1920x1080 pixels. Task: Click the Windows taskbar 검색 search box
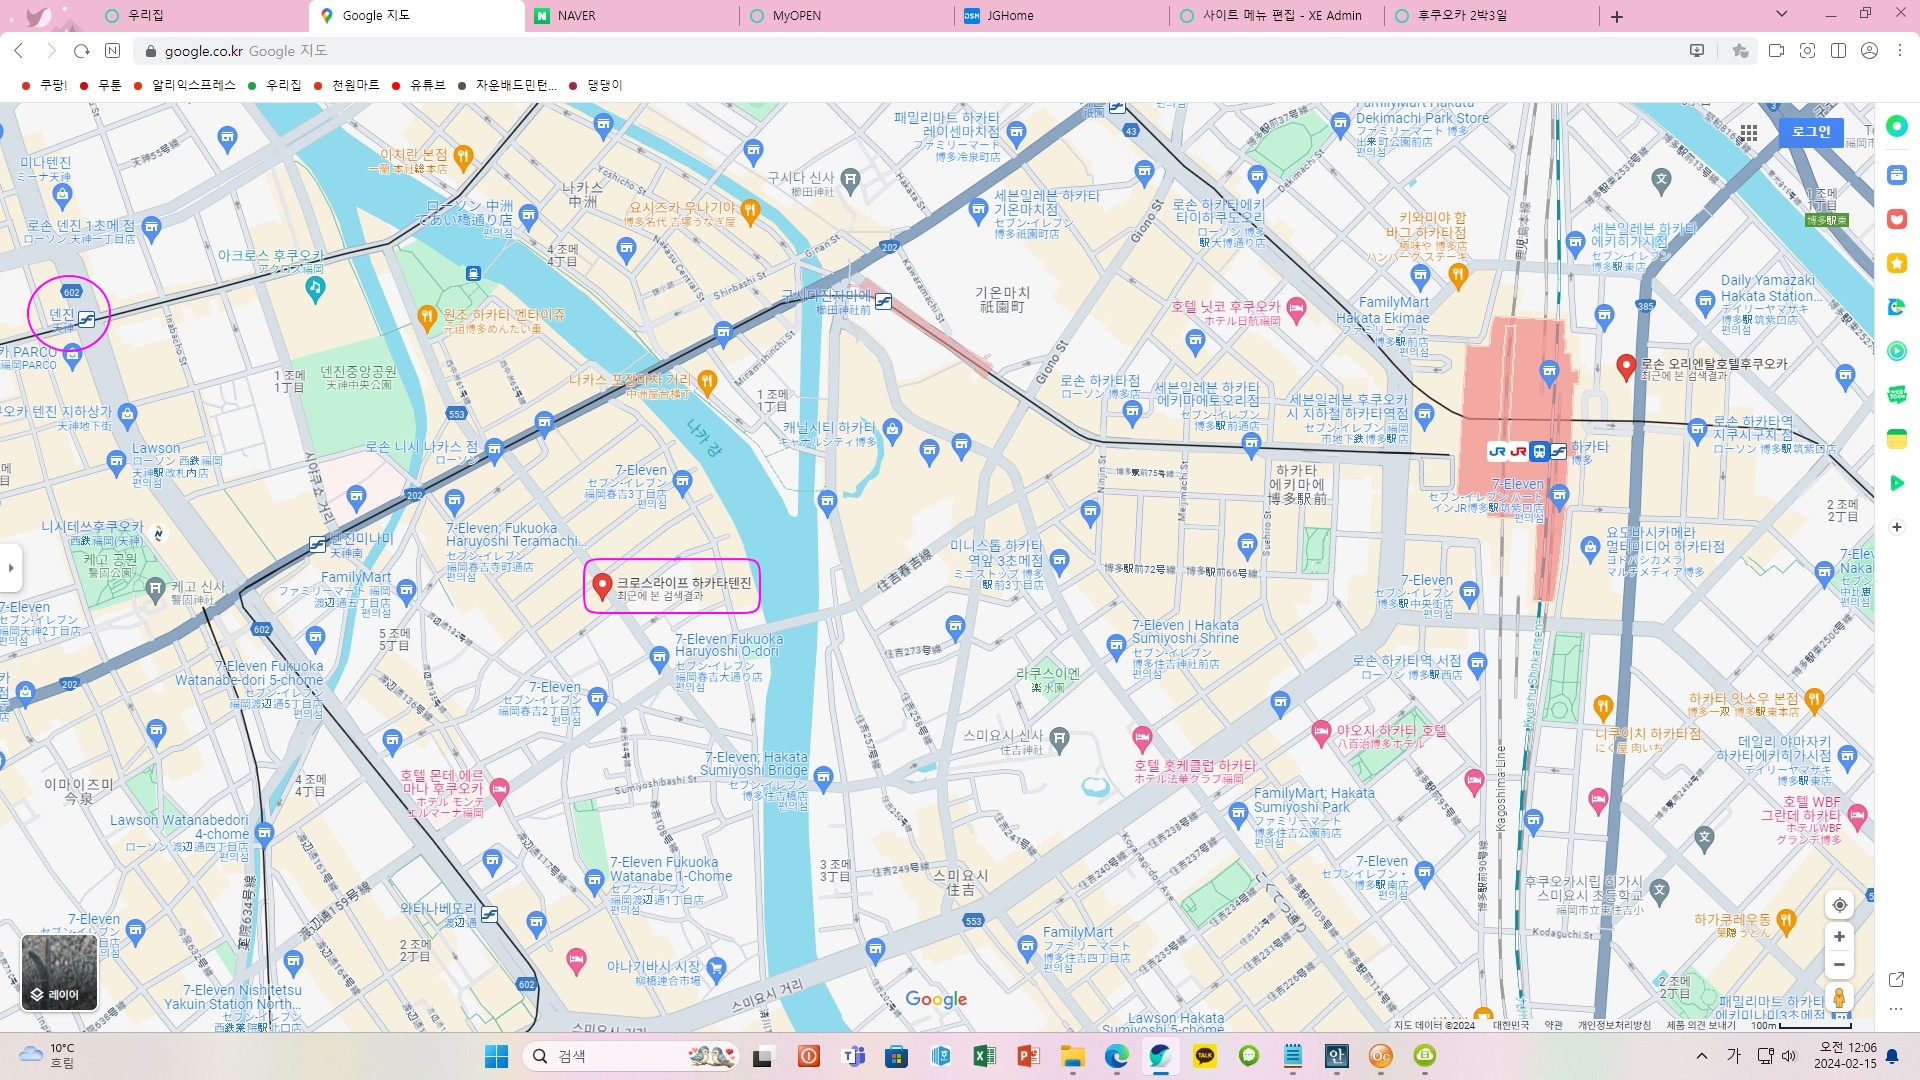click(x=631, y=1056)
